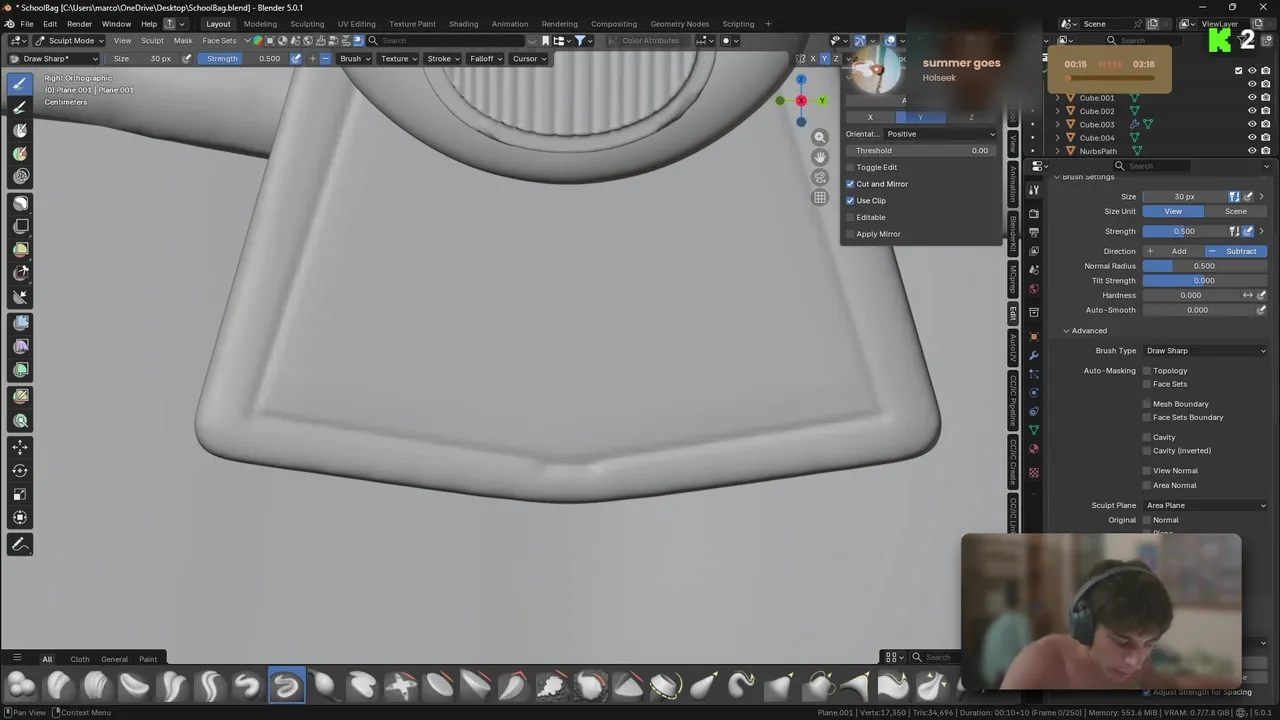Open Orientation Positive dropdown
1280x720 pixels.
point(941,134)
